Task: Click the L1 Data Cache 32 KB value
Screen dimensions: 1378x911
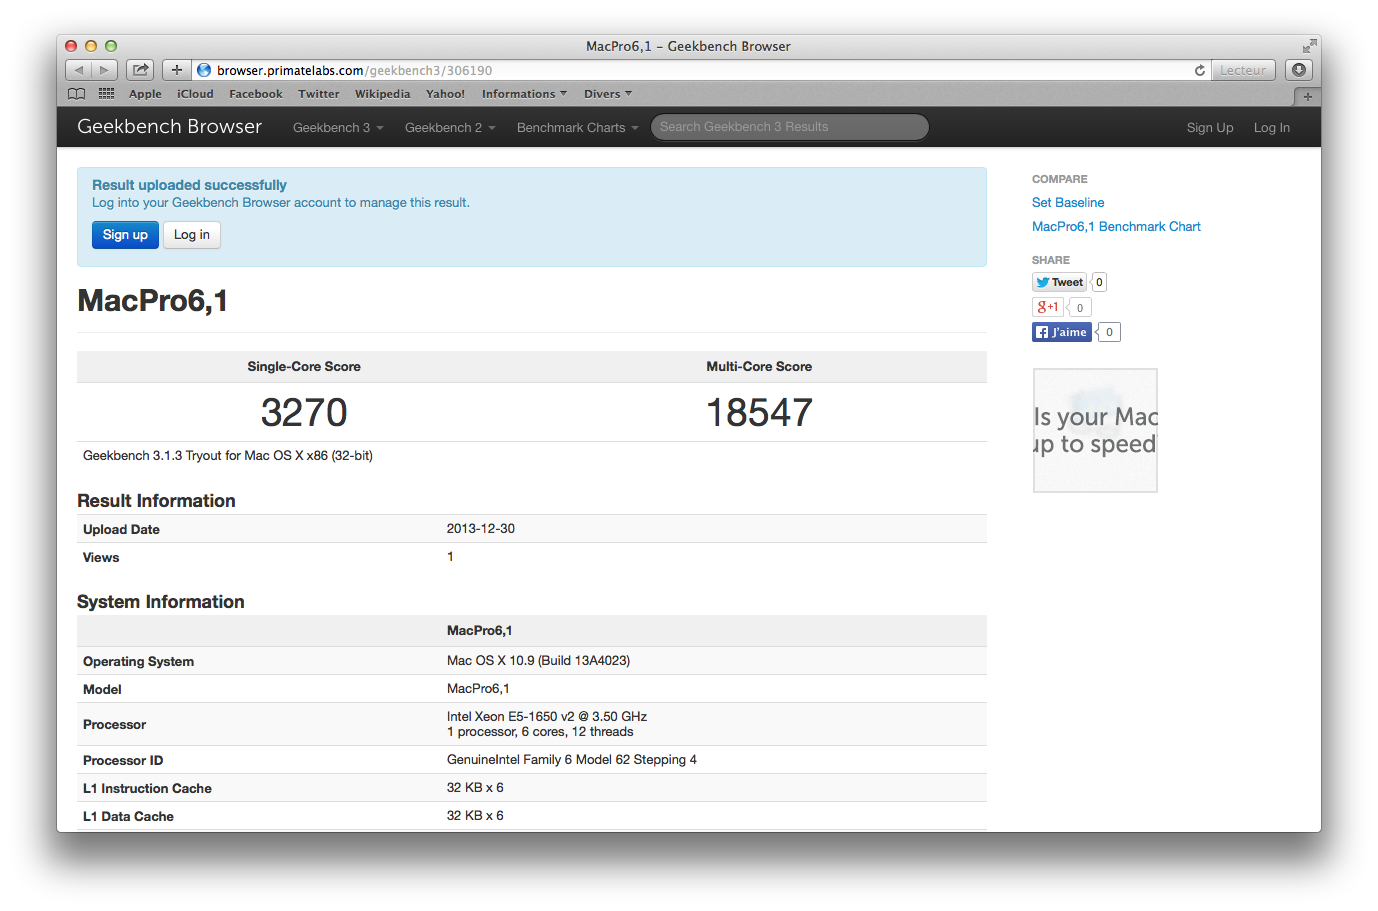Action: (x=475, y=815)
